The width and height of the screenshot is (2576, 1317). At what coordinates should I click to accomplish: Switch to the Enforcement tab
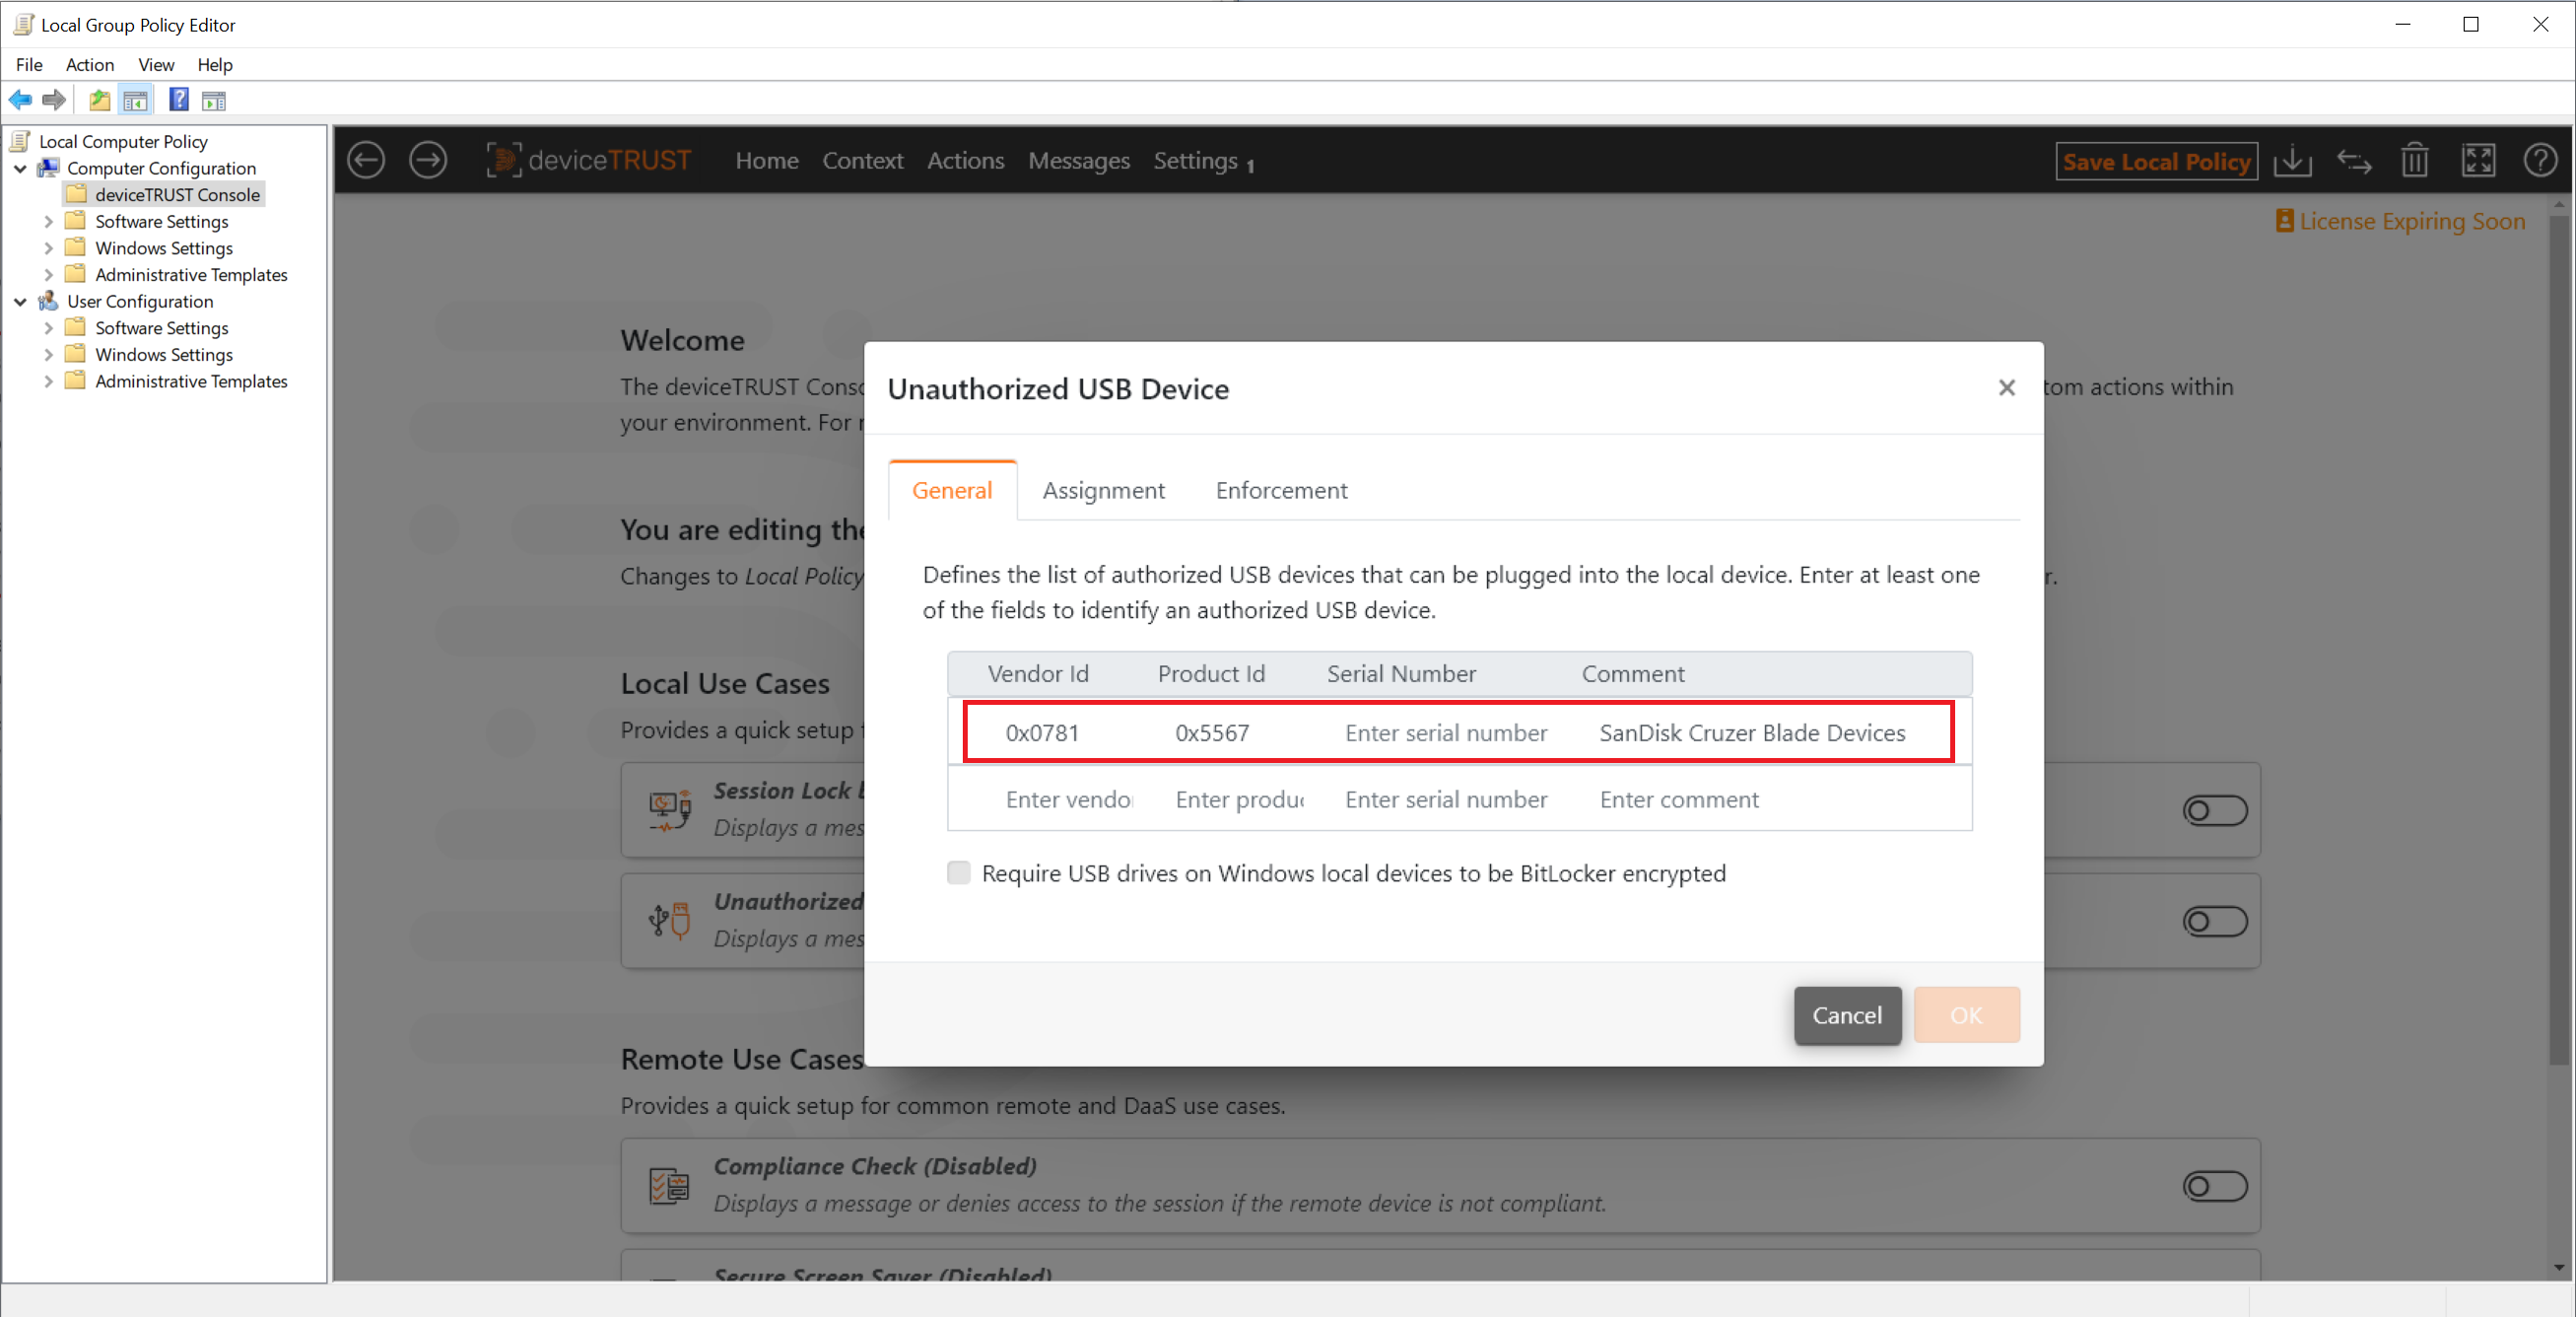[1281, 489]
